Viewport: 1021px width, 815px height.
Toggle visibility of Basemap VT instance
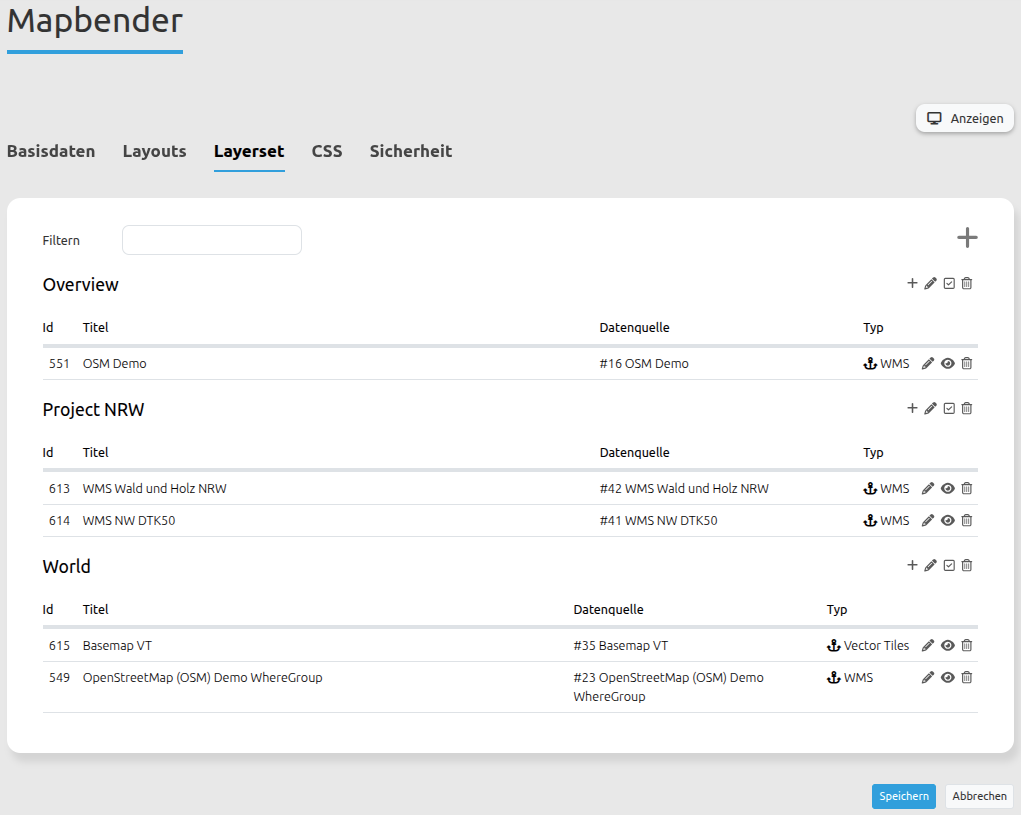tap(947, 646)
